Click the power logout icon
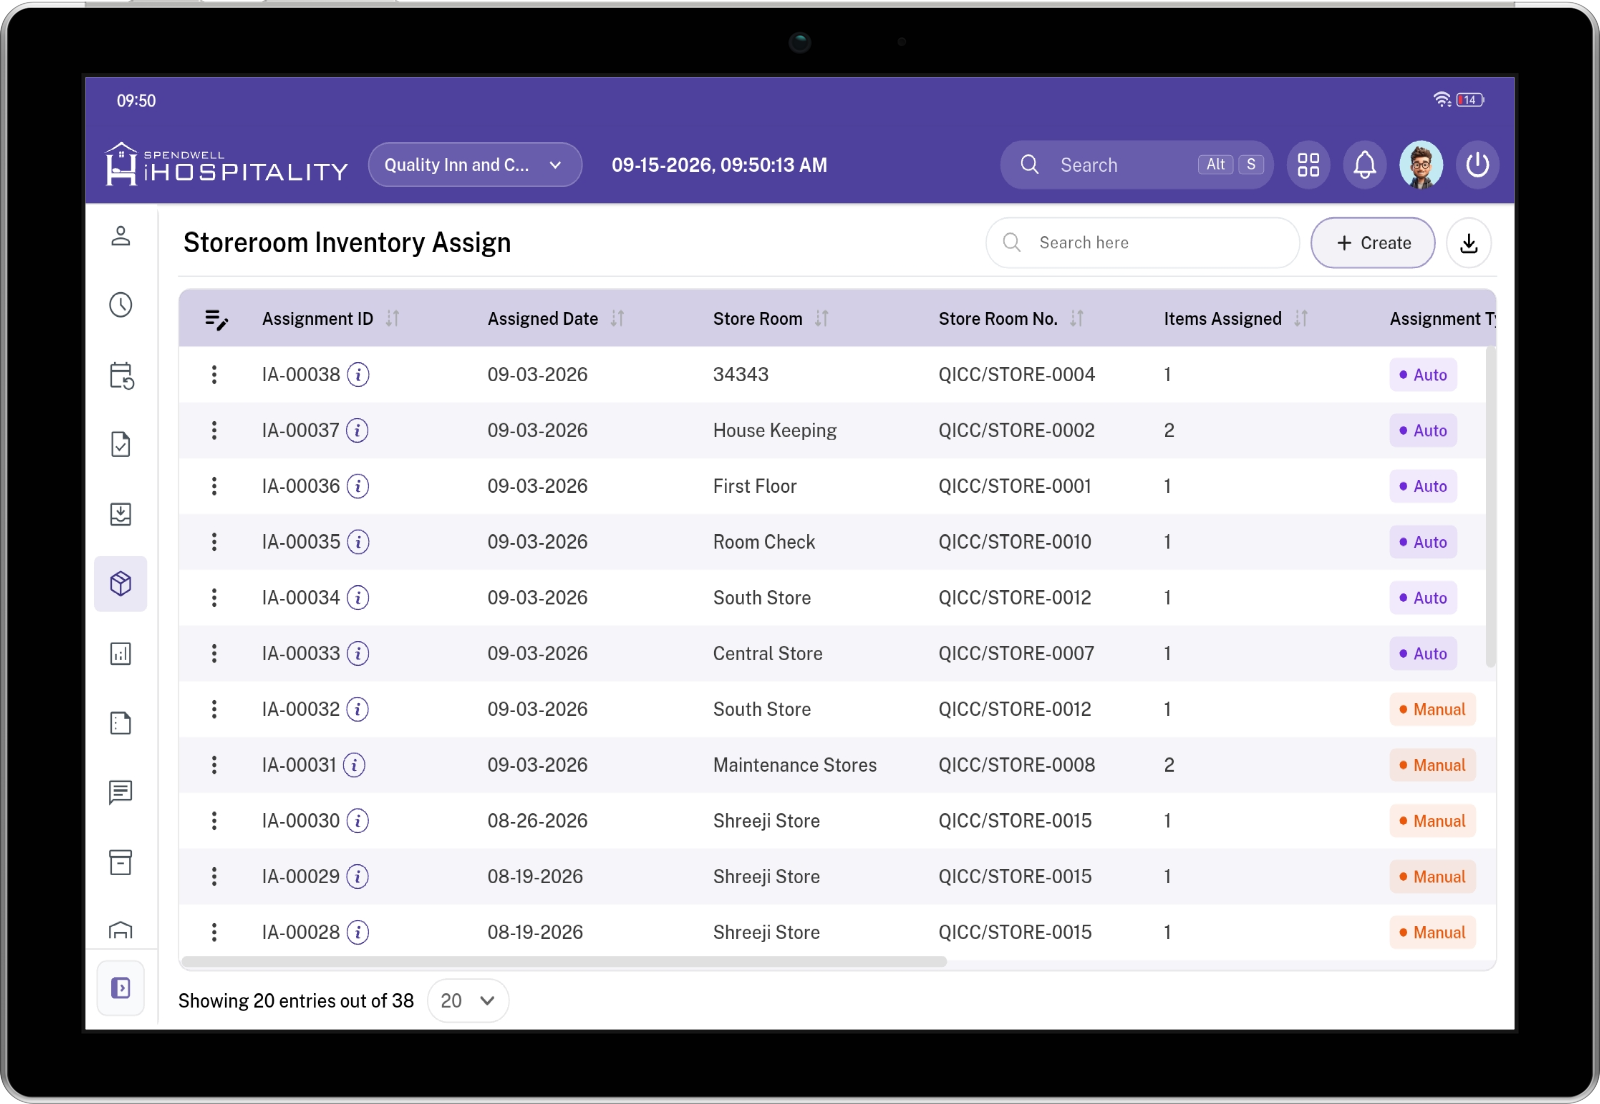This screenshot has height=1104, width=1600. tap(1477, 165)
